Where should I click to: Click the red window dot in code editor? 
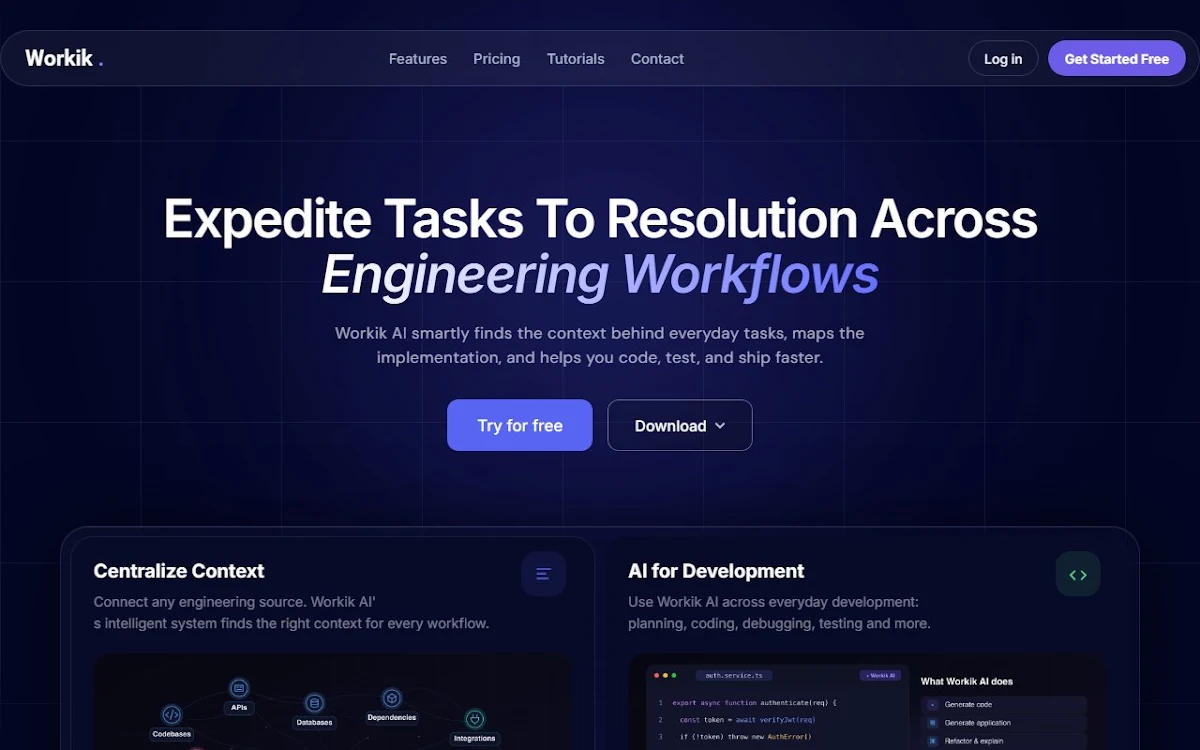[656, 676]
